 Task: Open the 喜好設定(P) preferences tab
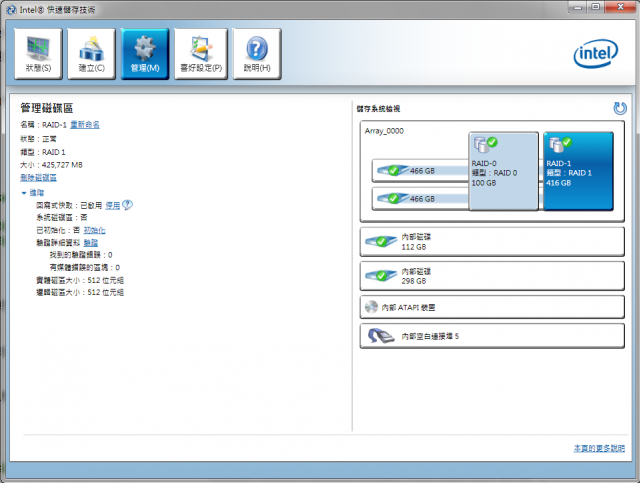[201, 53]
